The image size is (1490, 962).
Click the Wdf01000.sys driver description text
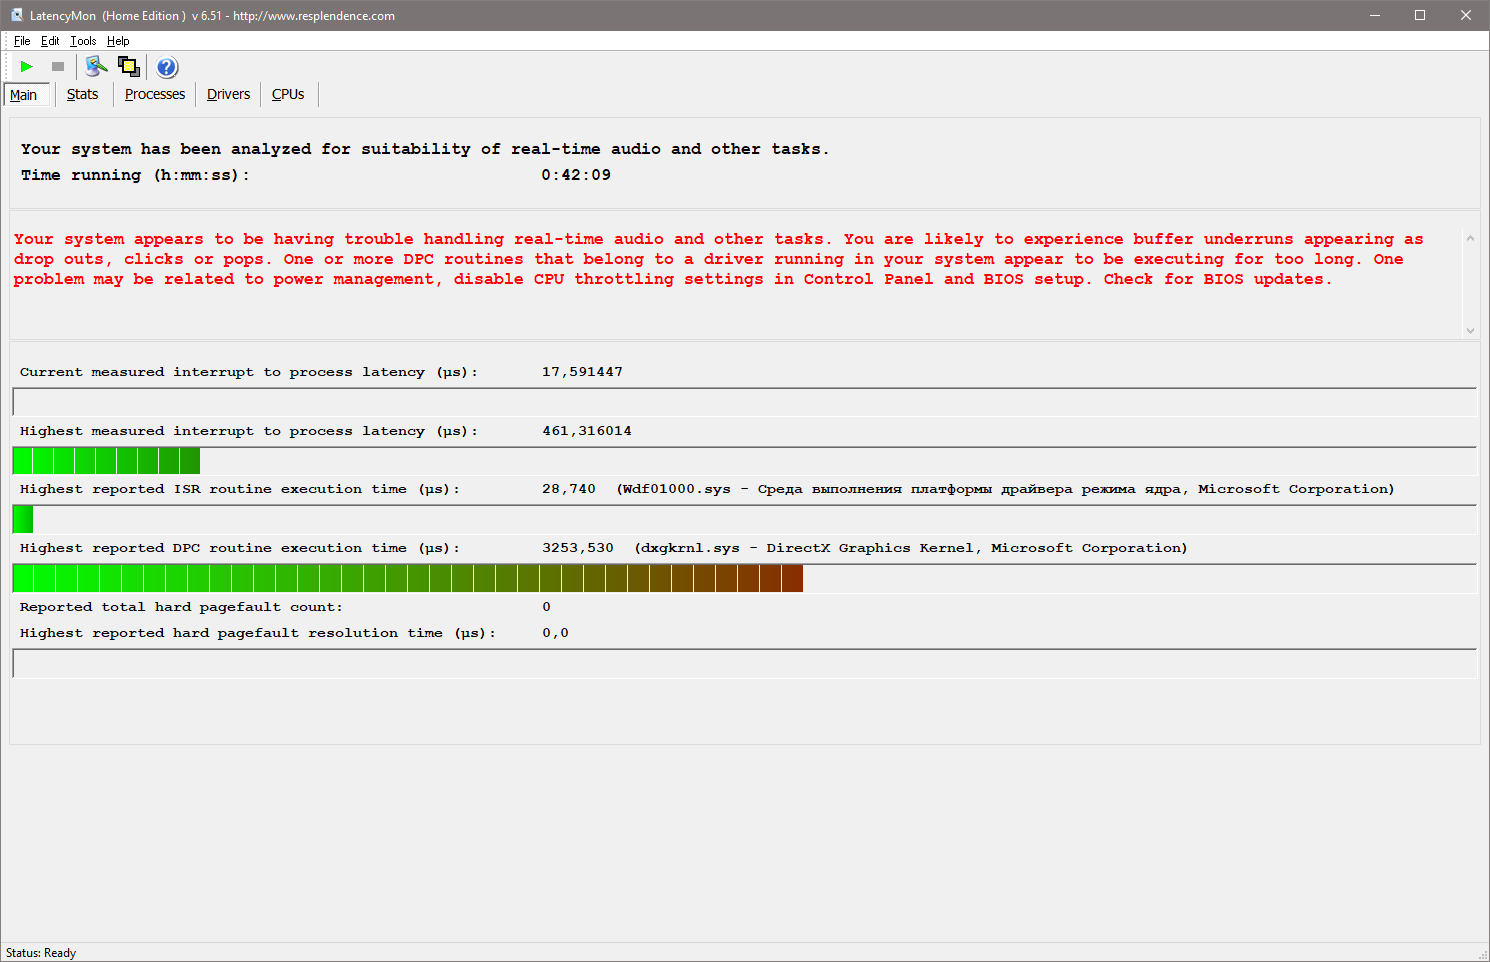[1005, 489]
